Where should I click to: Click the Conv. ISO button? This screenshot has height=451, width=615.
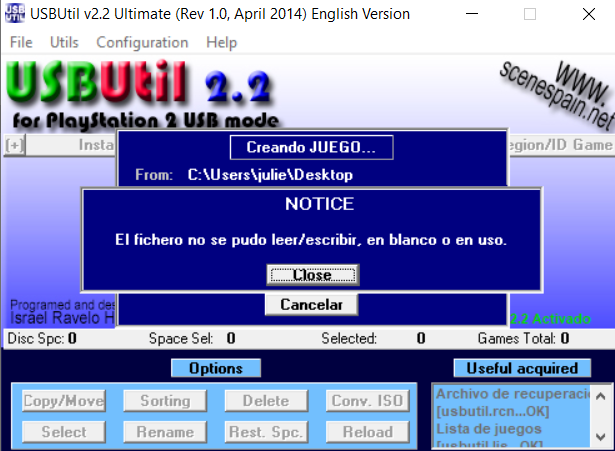click(x=368, y=401)
